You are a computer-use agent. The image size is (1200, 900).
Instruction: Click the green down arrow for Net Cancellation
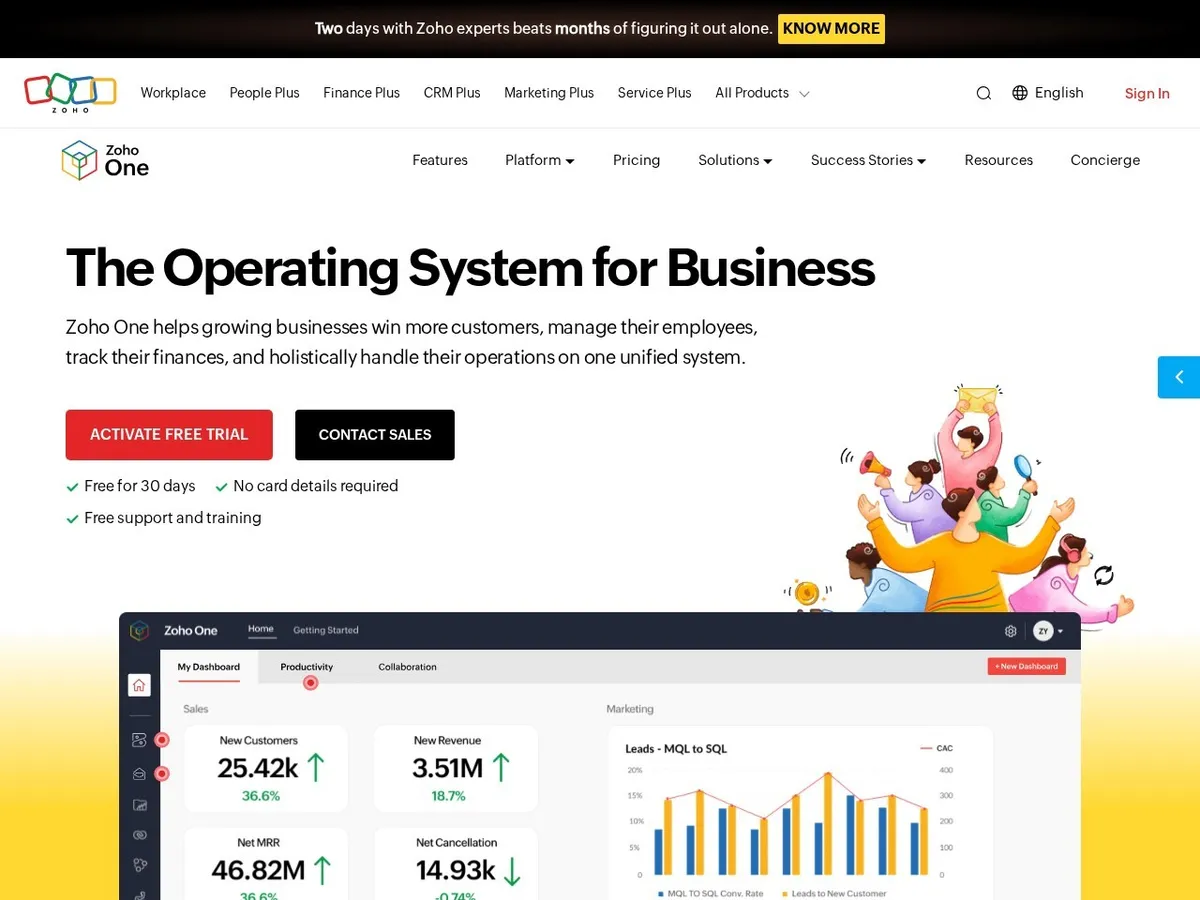click(512, 870)
